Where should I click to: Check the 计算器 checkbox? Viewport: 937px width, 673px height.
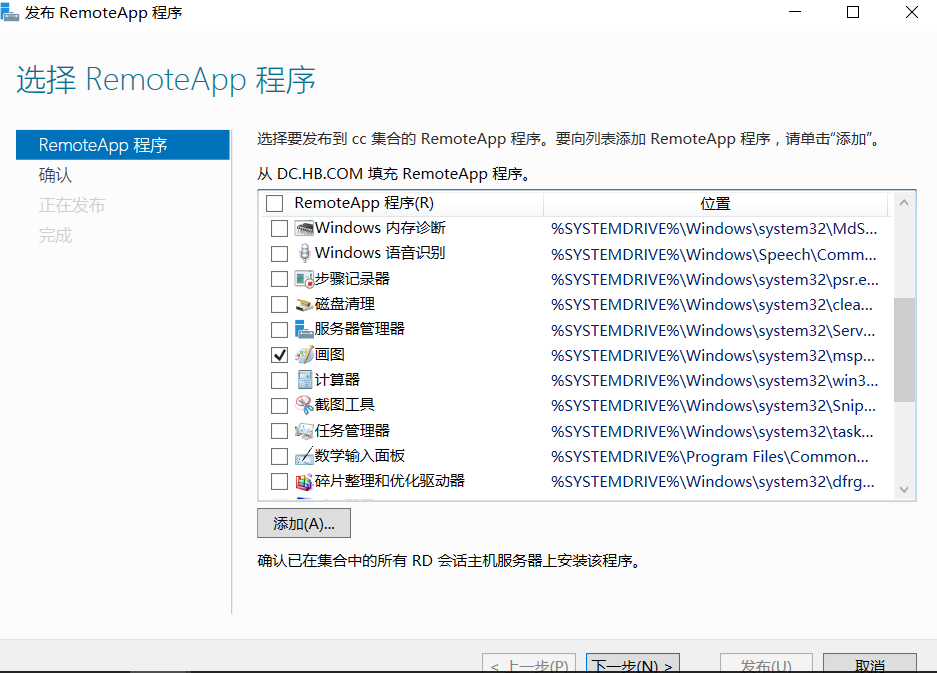point(279,380)
